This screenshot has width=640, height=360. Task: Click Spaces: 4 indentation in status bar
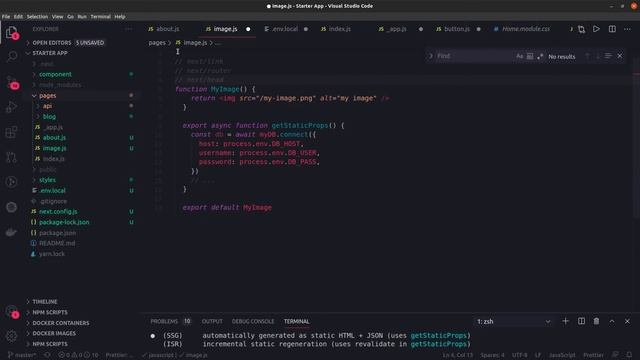click(493, 355)
